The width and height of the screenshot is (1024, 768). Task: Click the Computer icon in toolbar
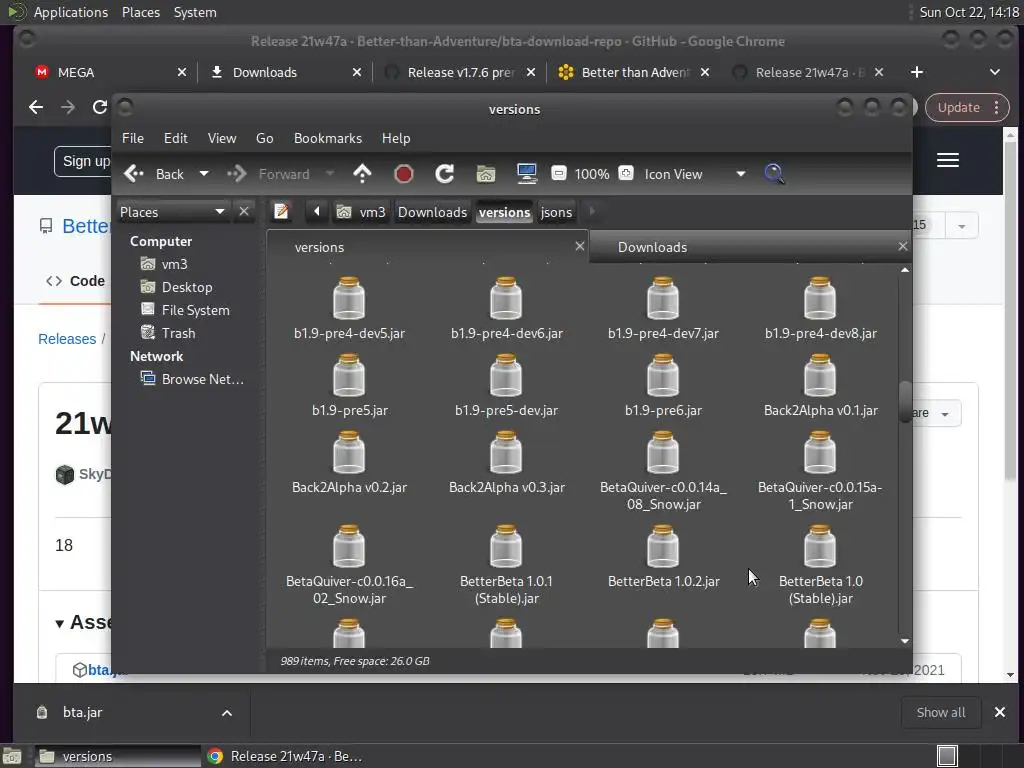point(527,174)
